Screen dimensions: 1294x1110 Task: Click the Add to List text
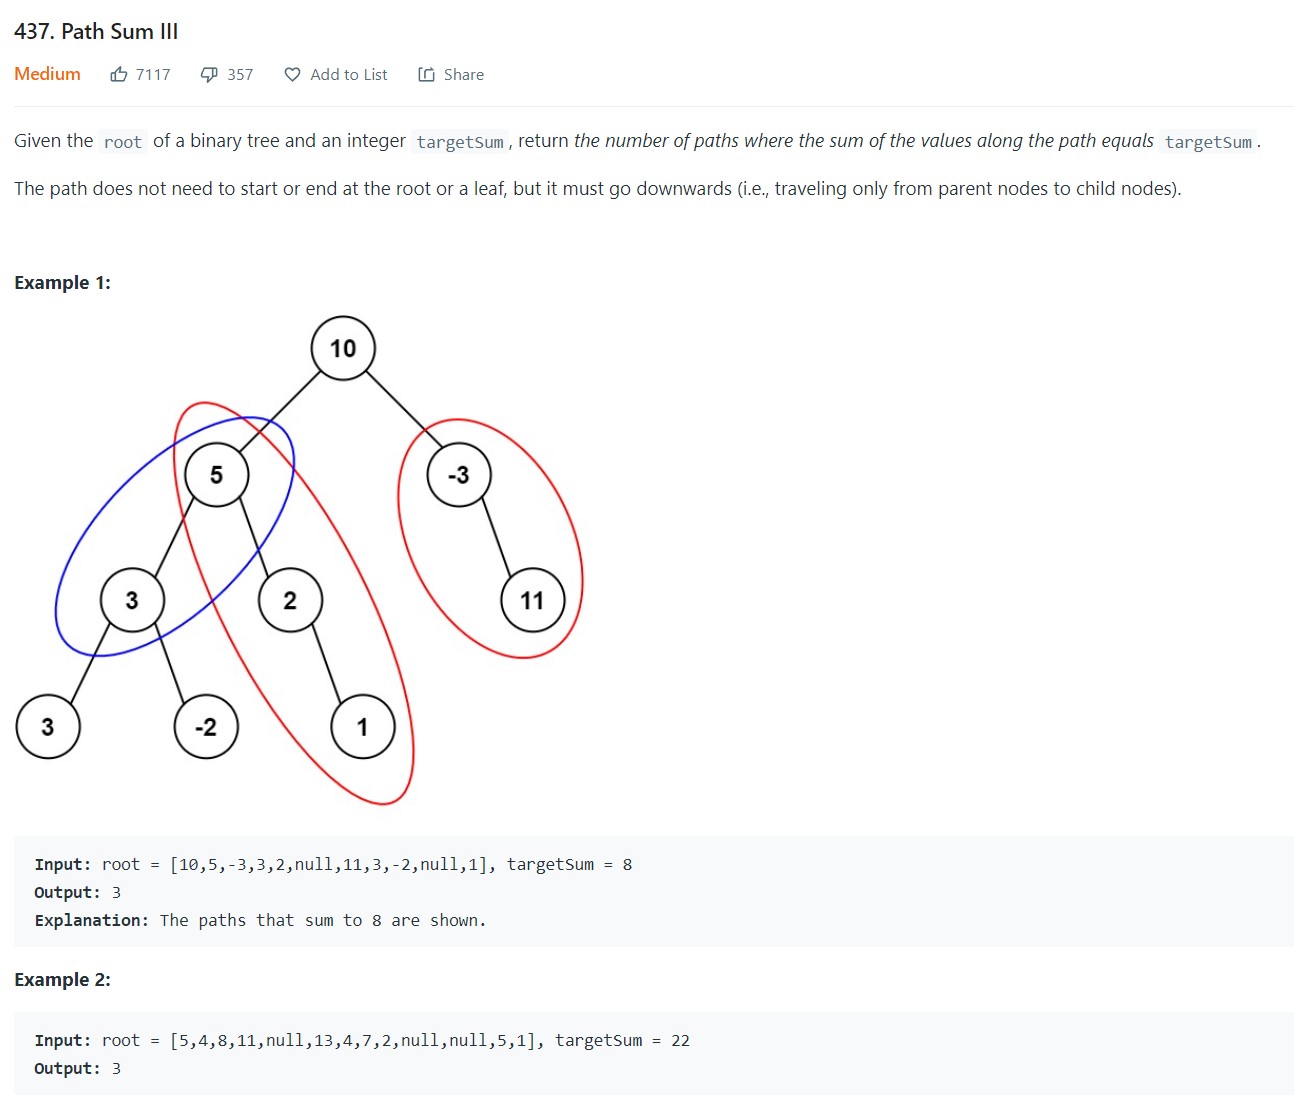point(348,74)
